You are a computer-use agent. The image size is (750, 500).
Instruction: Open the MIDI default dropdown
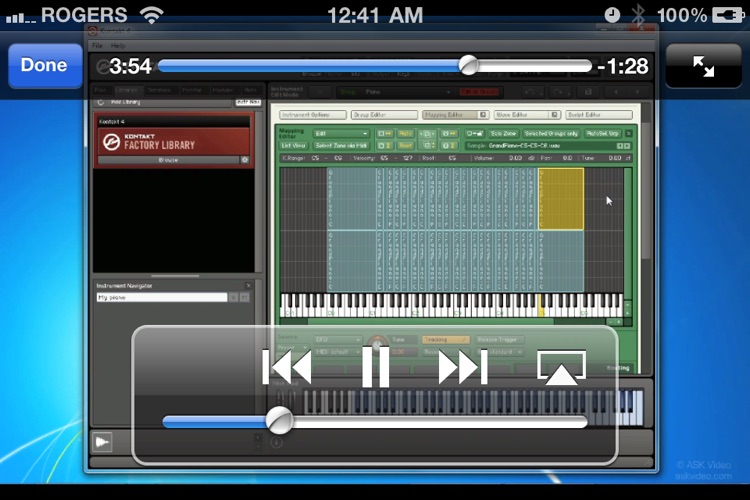[337, 352]
